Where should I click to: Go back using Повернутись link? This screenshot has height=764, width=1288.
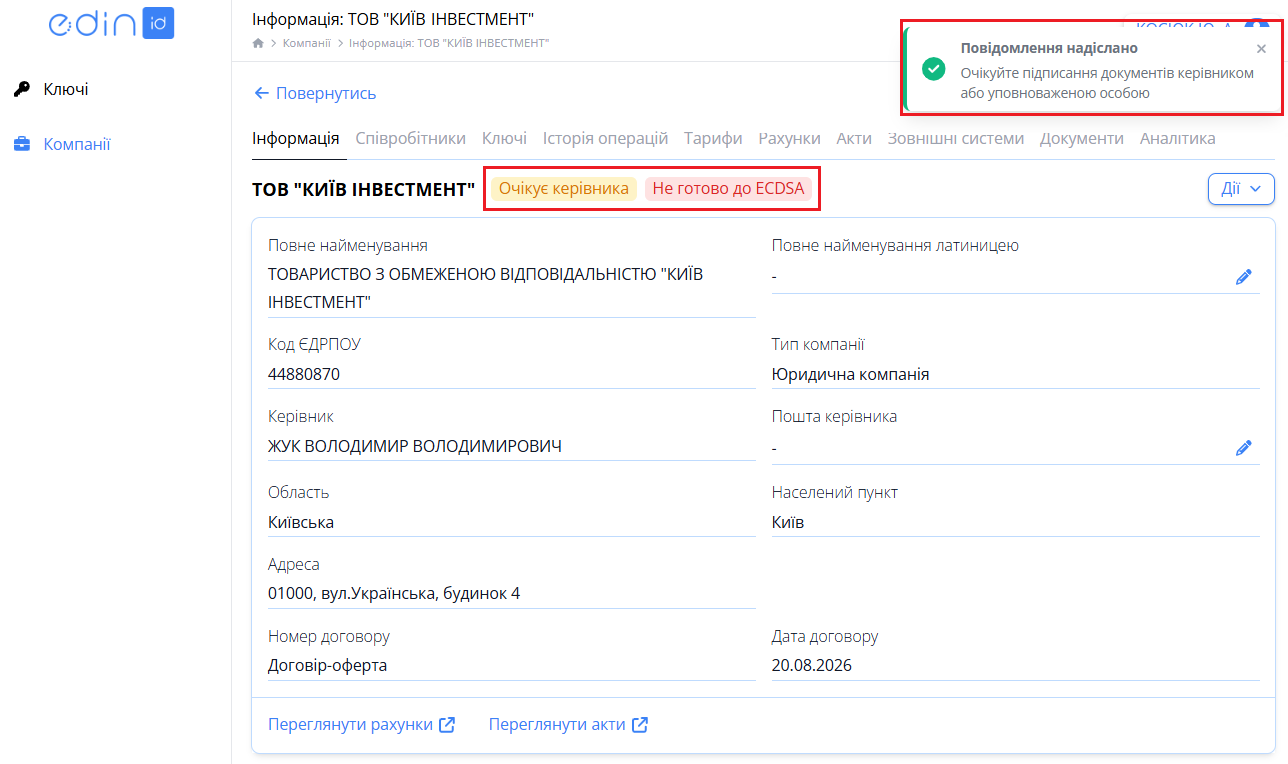[315, 93]
